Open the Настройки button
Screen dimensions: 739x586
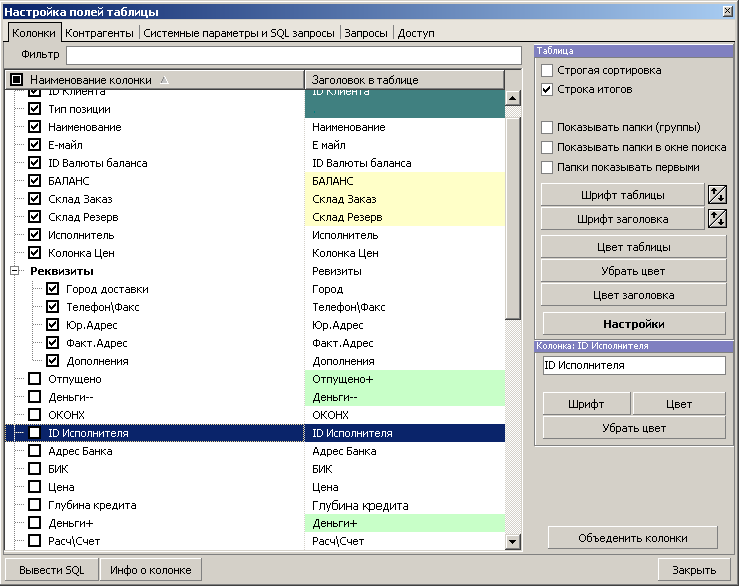tap(634, 324)
